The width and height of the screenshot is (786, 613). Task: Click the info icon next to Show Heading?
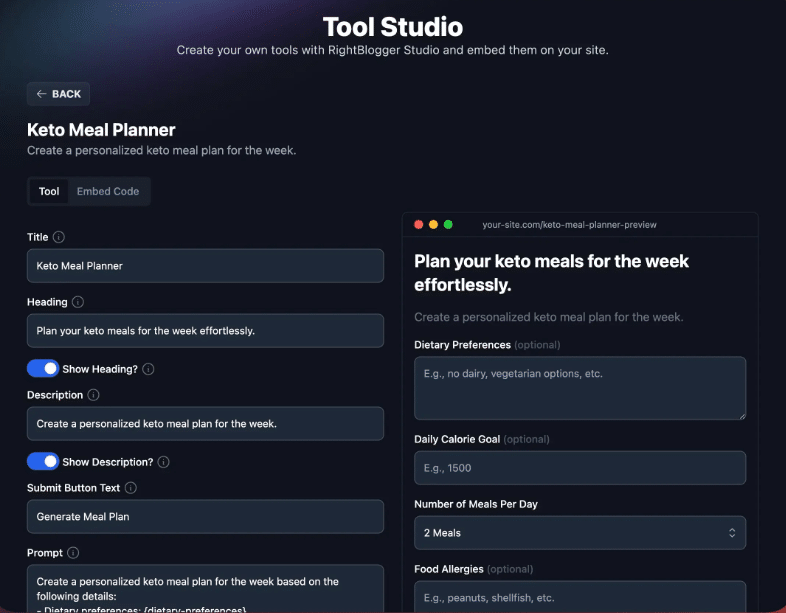(x=148, y=369)
